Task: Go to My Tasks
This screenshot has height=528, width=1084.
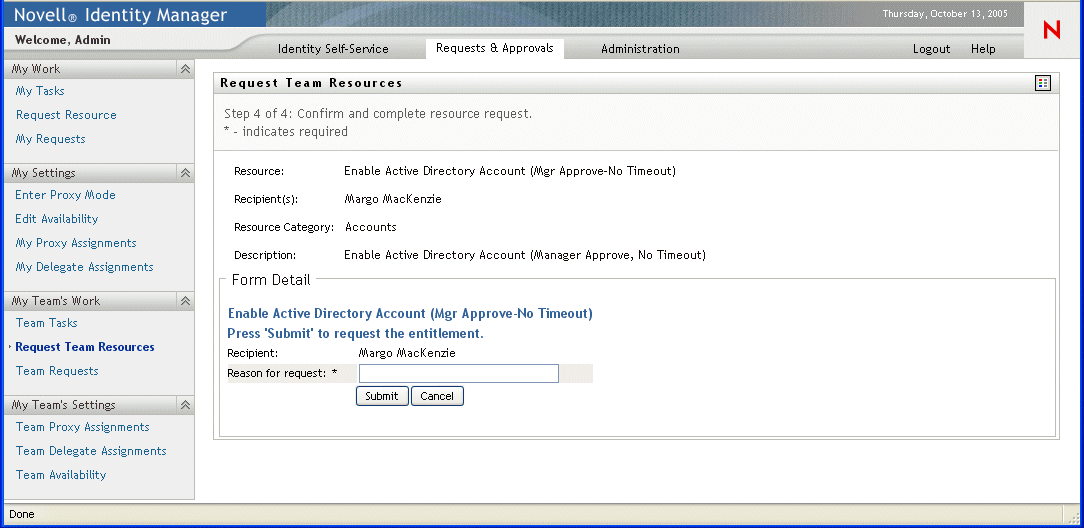Action: (x=40, y=91)
